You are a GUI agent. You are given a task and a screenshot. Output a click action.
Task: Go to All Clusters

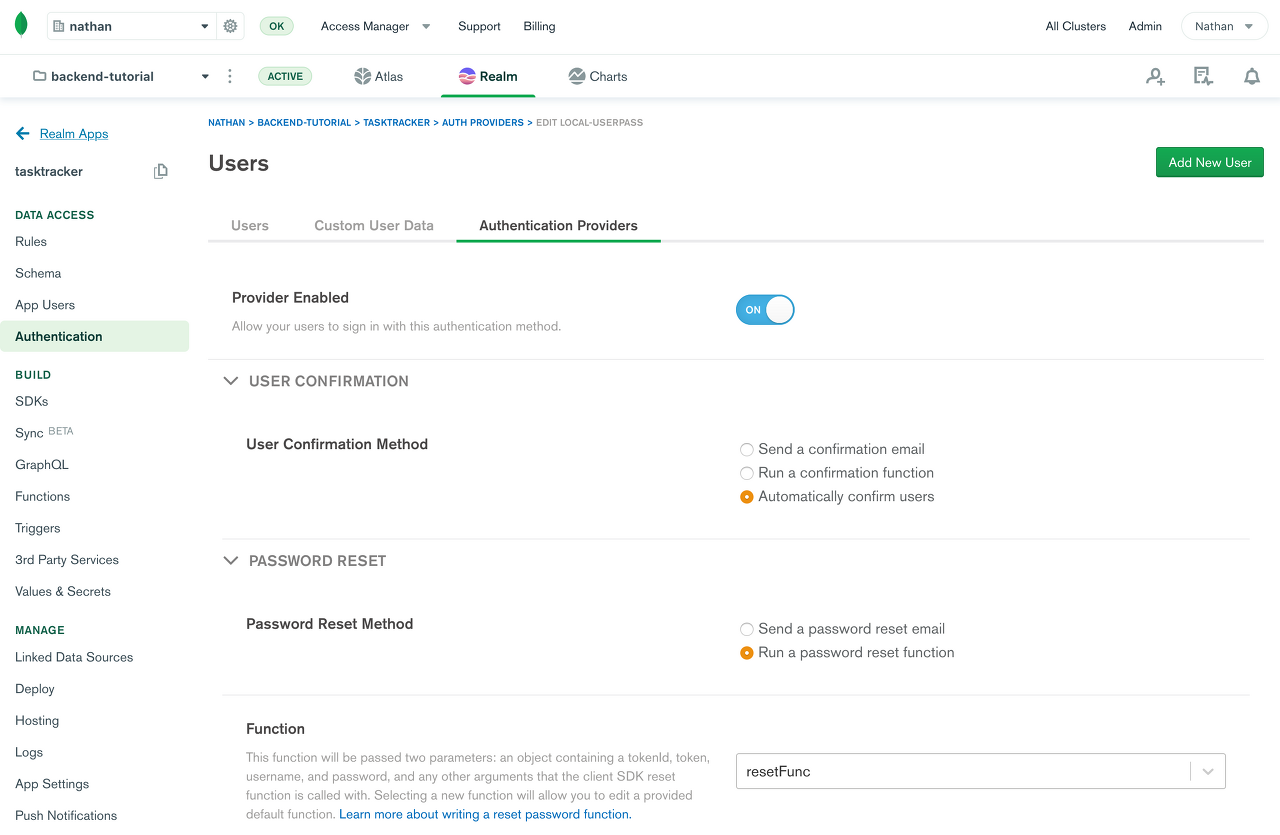1076,26
